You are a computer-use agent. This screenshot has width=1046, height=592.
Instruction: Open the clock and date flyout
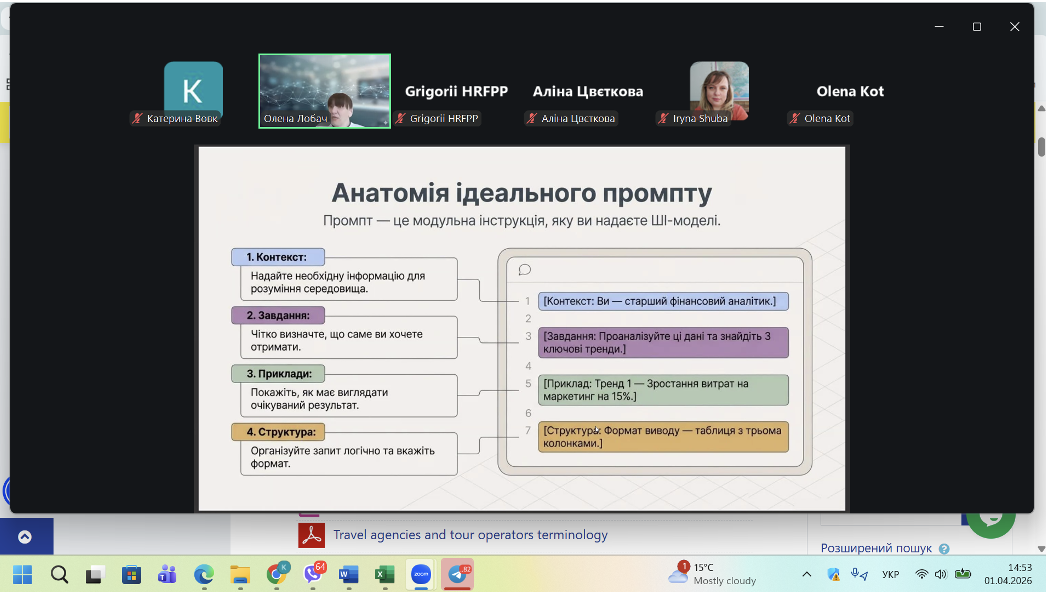pos(1007,574)
